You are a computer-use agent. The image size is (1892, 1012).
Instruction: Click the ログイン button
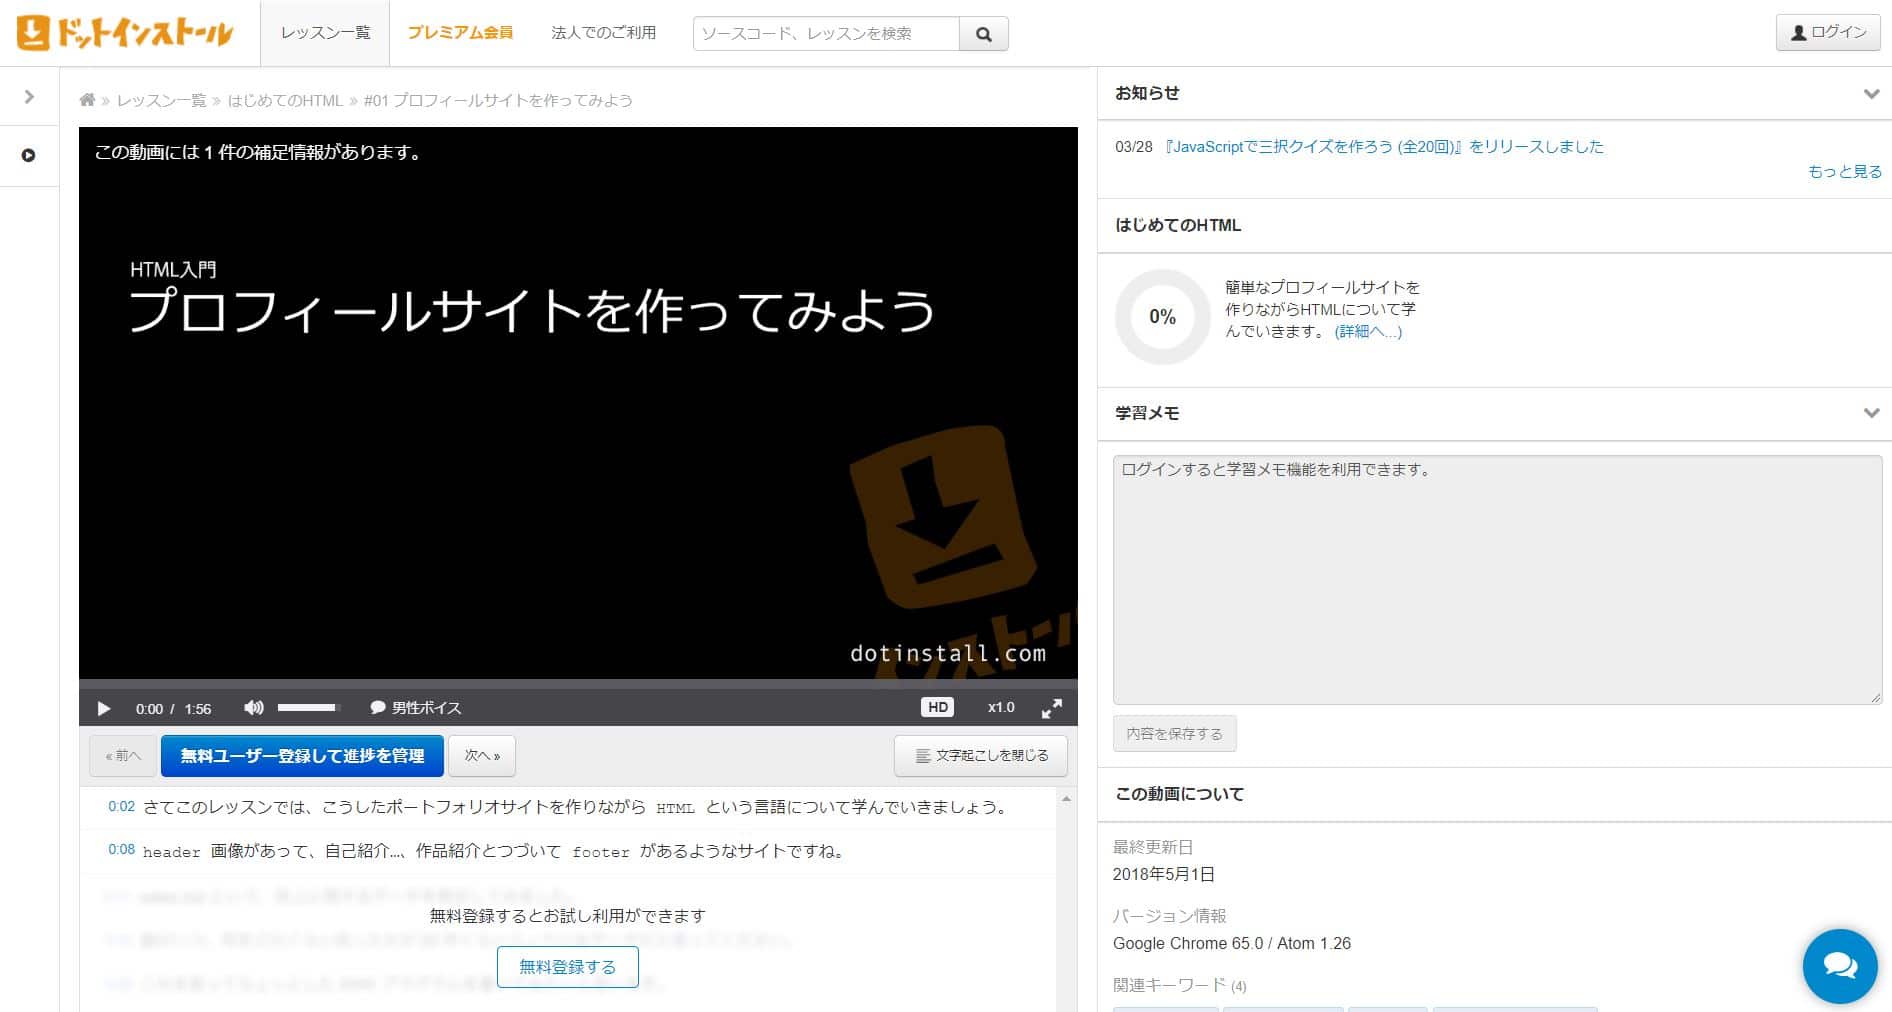click(x=1828, y=33)
